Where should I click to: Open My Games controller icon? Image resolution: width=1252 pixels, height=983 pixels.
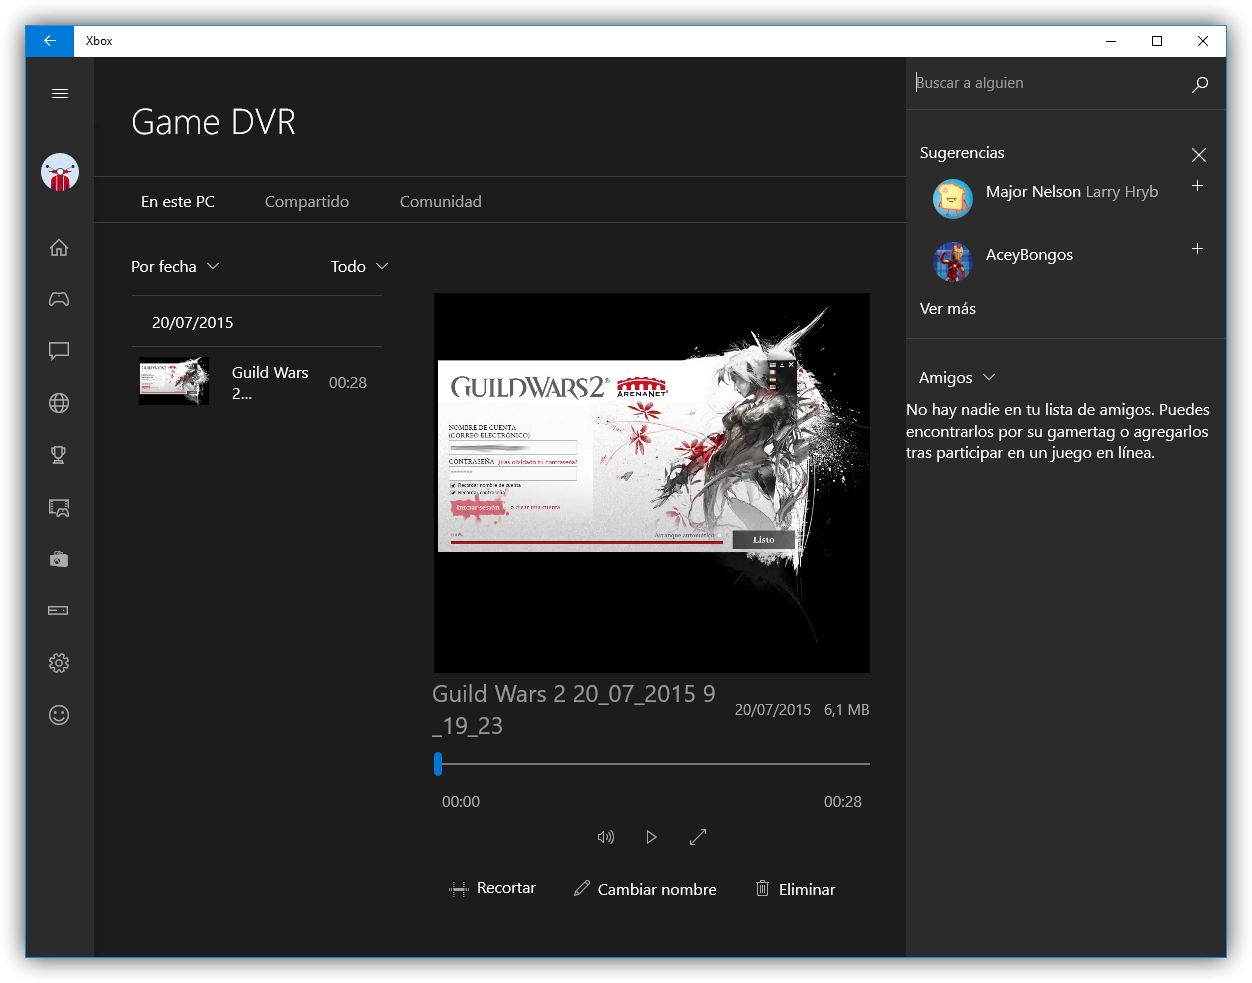point(59,299)
